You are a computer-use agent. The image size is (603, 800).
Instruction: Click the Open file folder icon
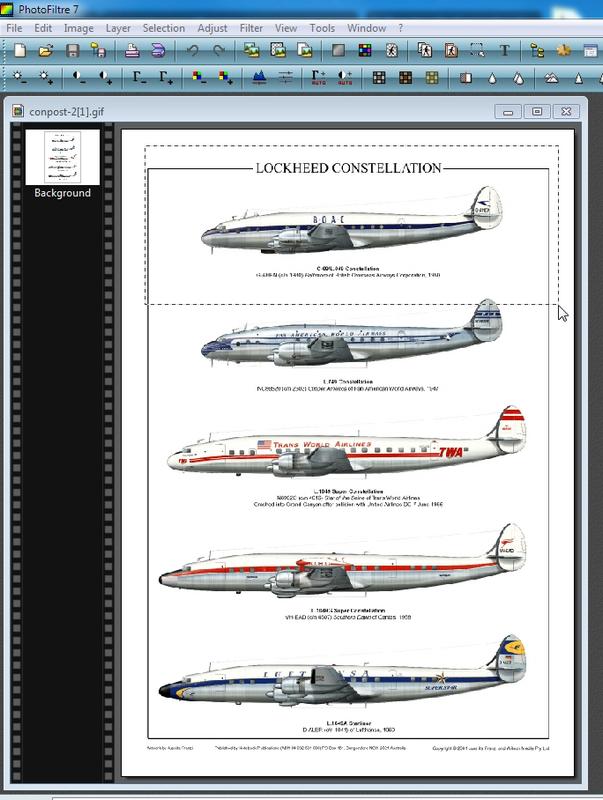(46, 50)
